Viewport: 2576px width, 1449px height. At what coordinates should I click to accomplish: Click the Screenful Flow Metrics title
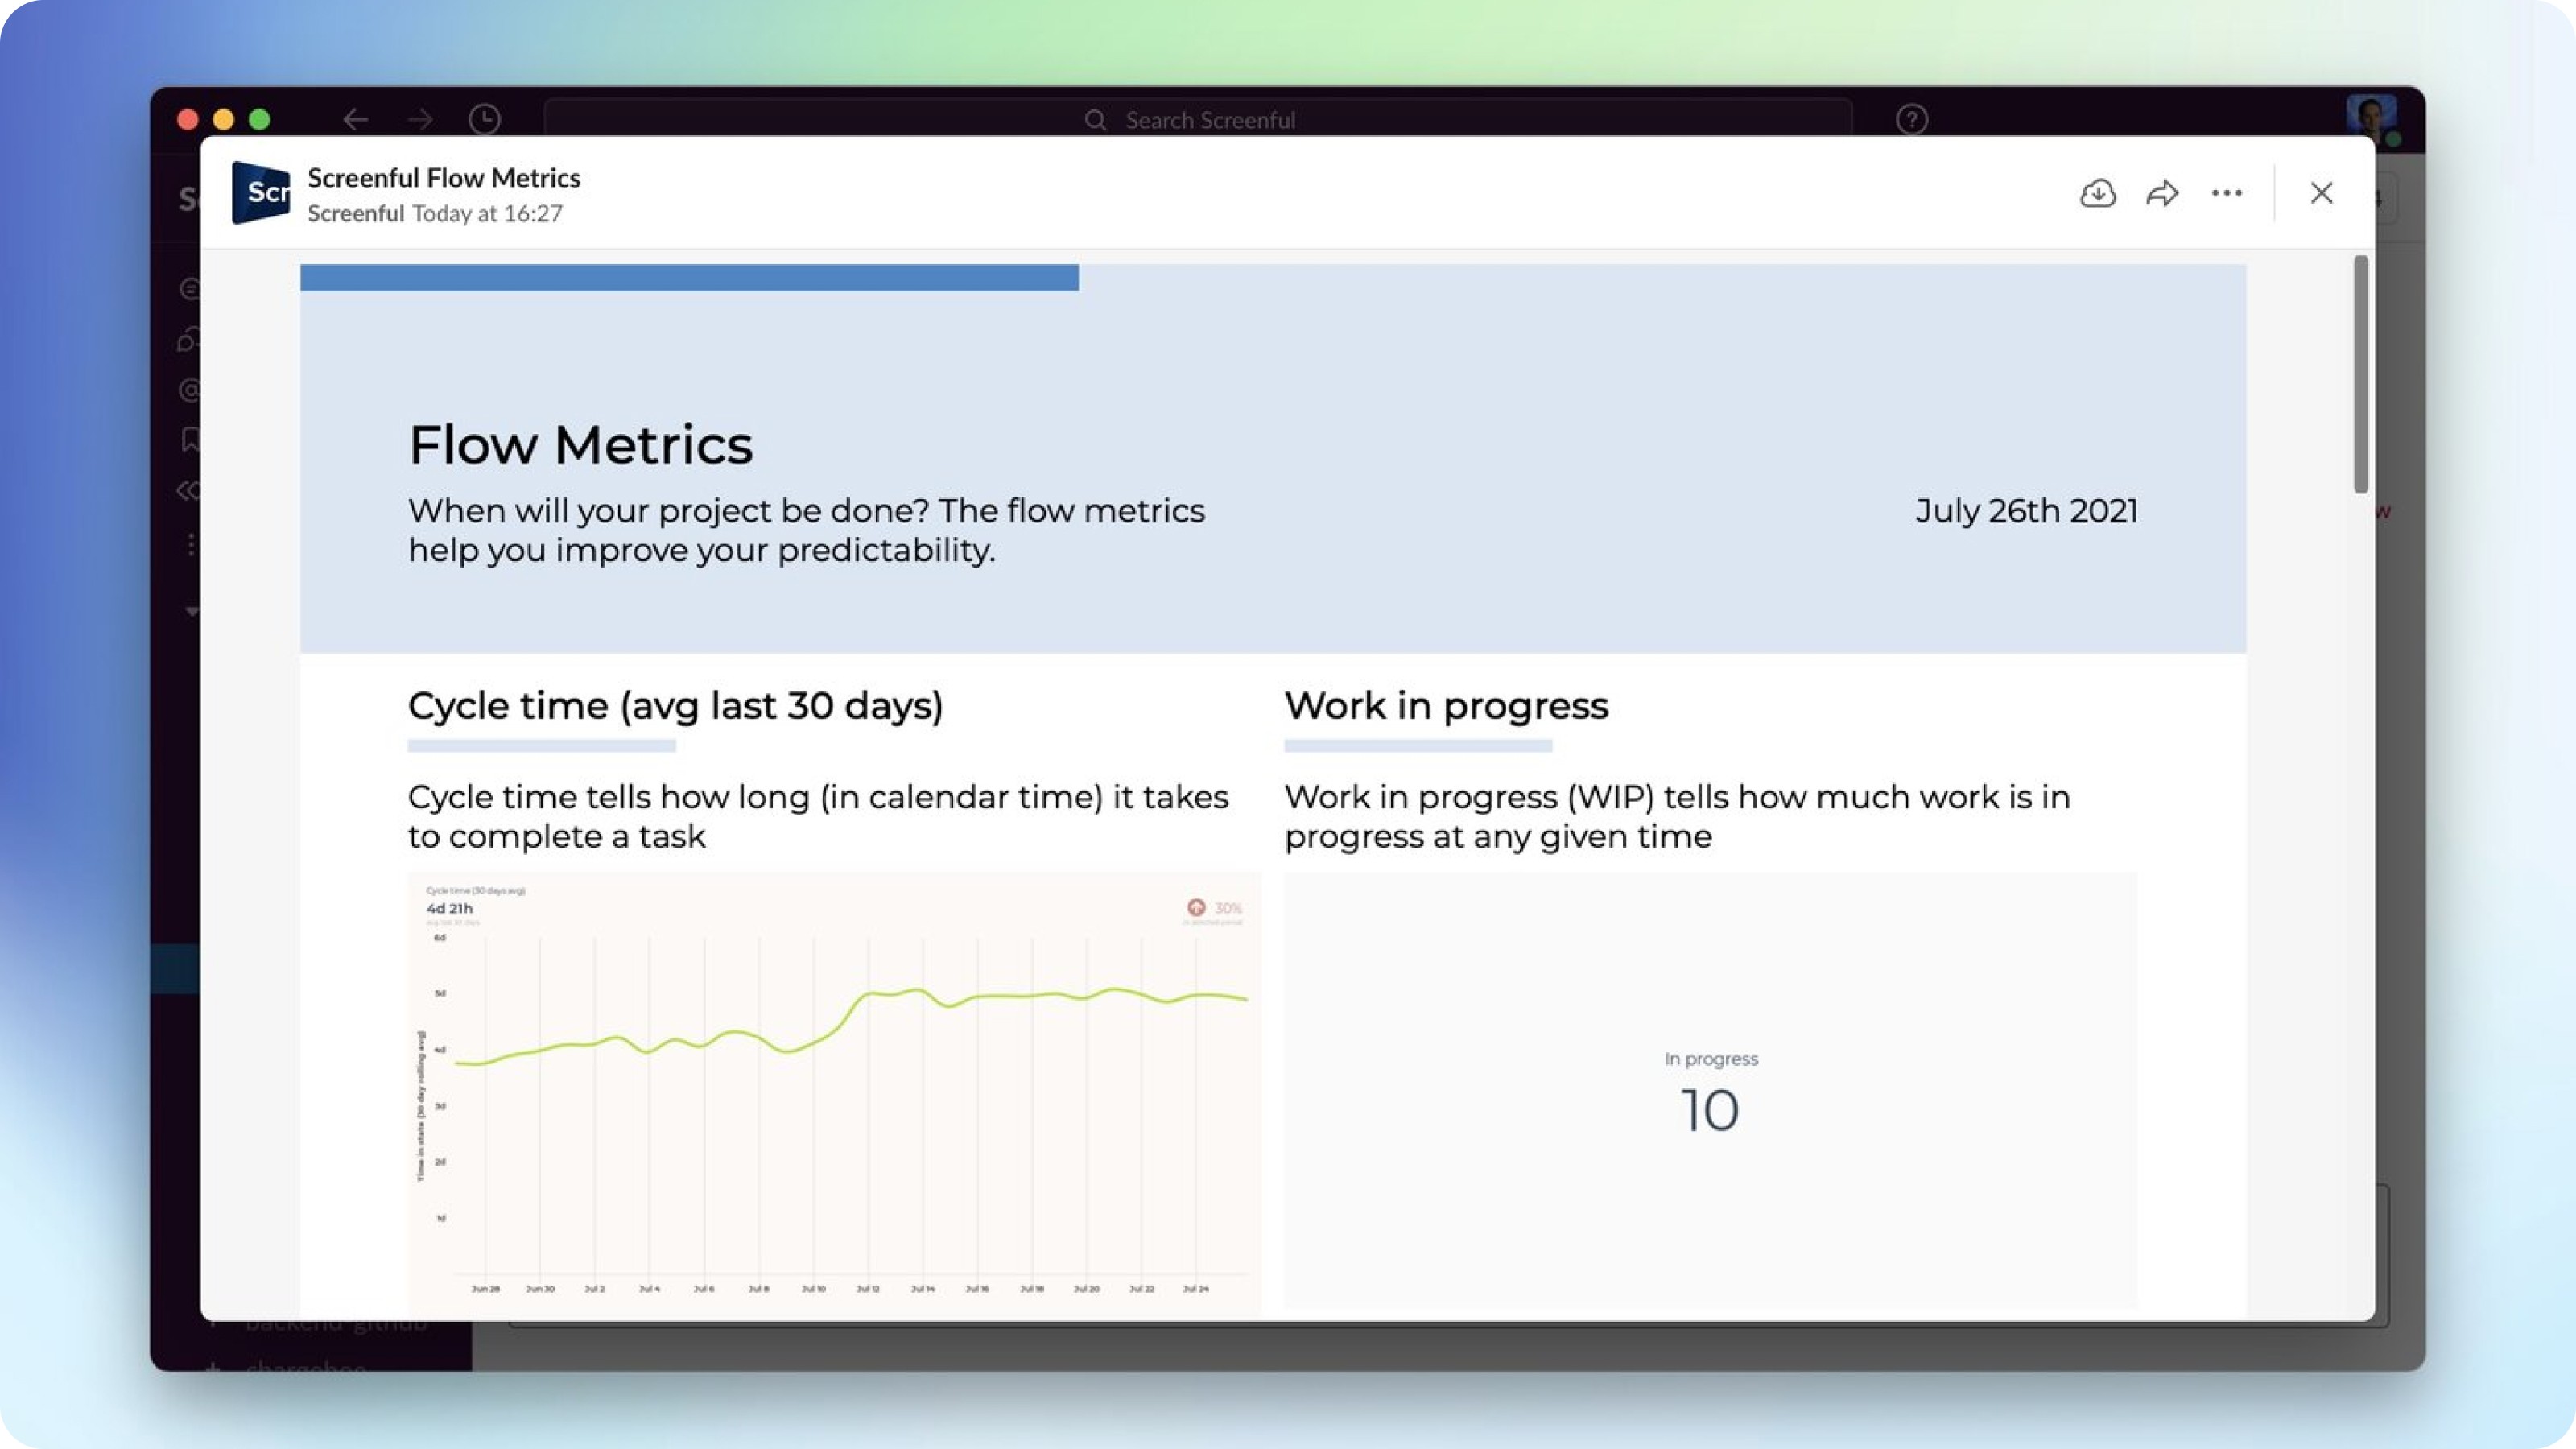(444, 177)
